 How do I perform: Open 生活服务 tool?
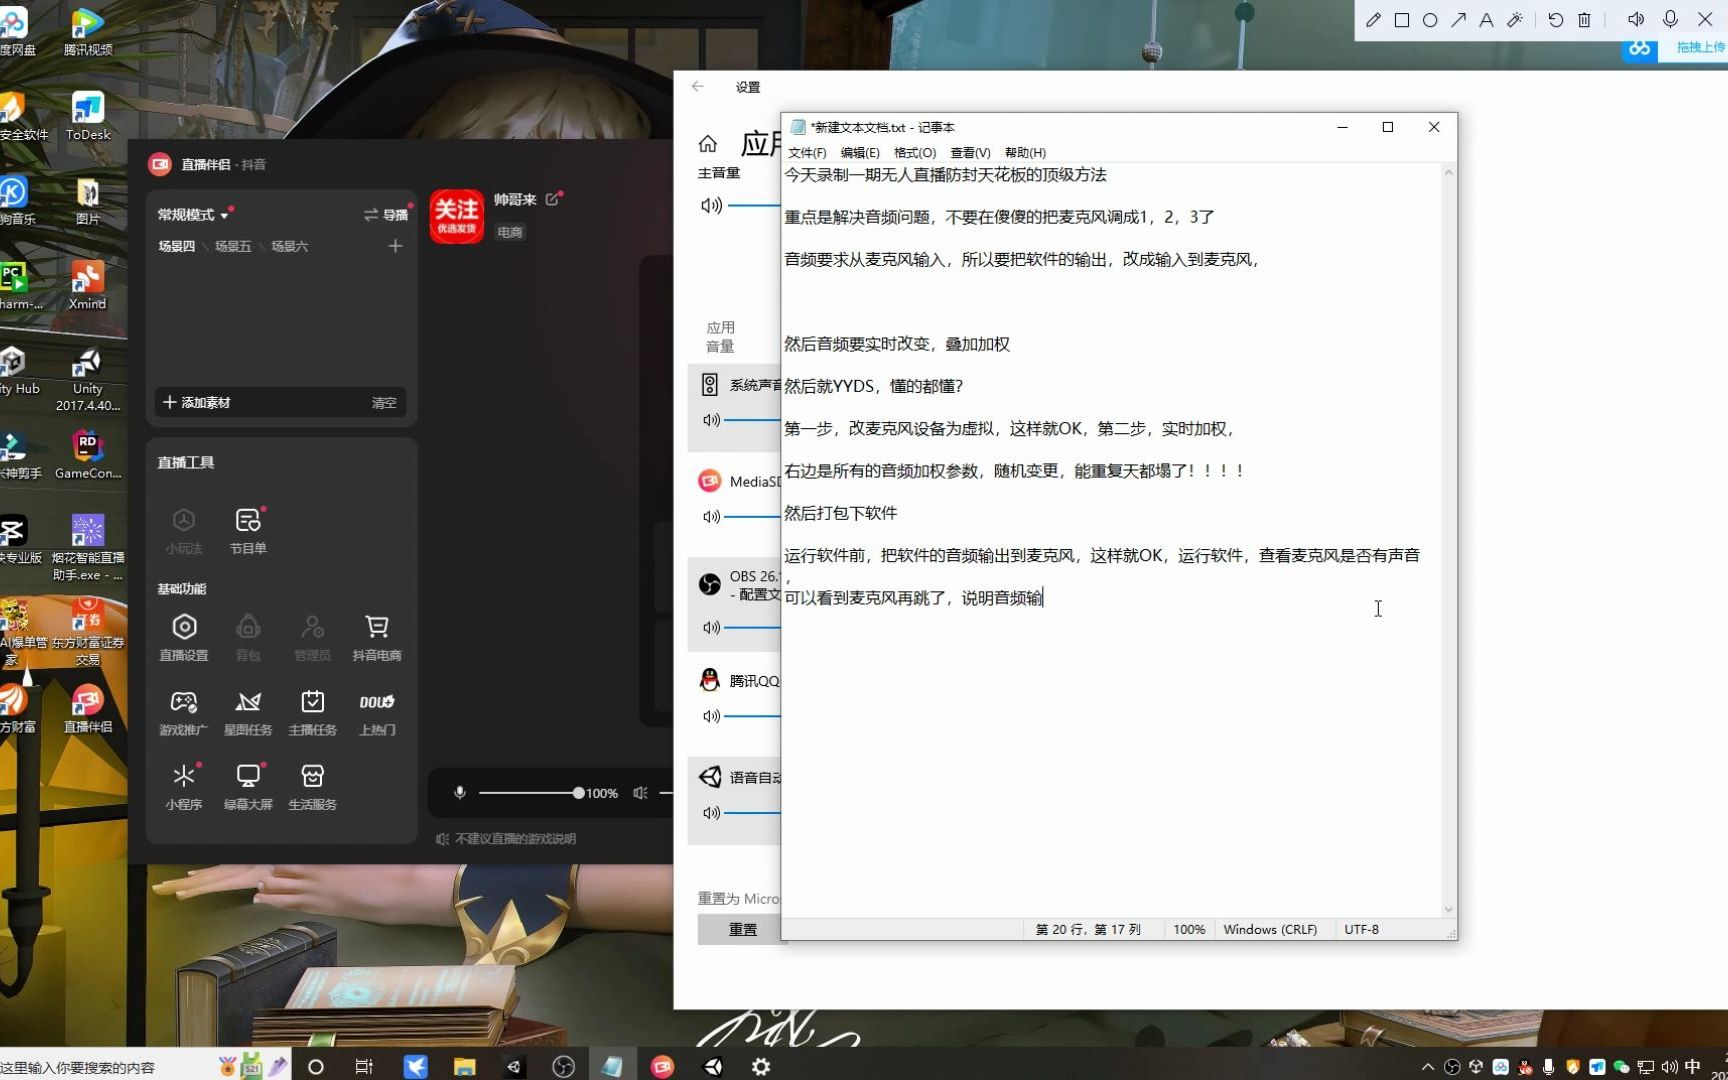(312, 787)
